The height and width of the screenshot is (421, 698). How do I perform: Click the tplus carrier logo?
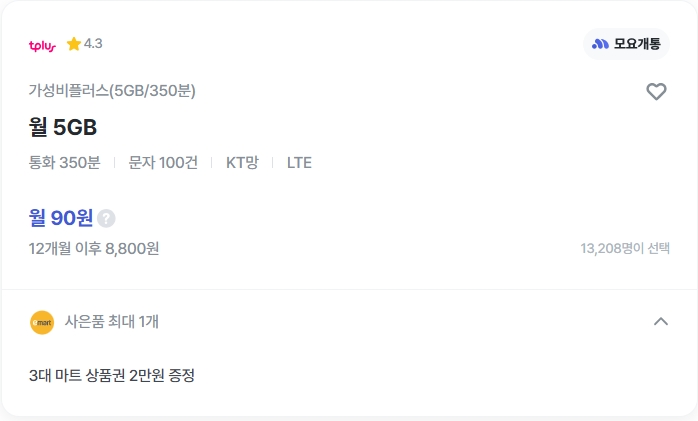pyautogui.click(x=42, y=45)
